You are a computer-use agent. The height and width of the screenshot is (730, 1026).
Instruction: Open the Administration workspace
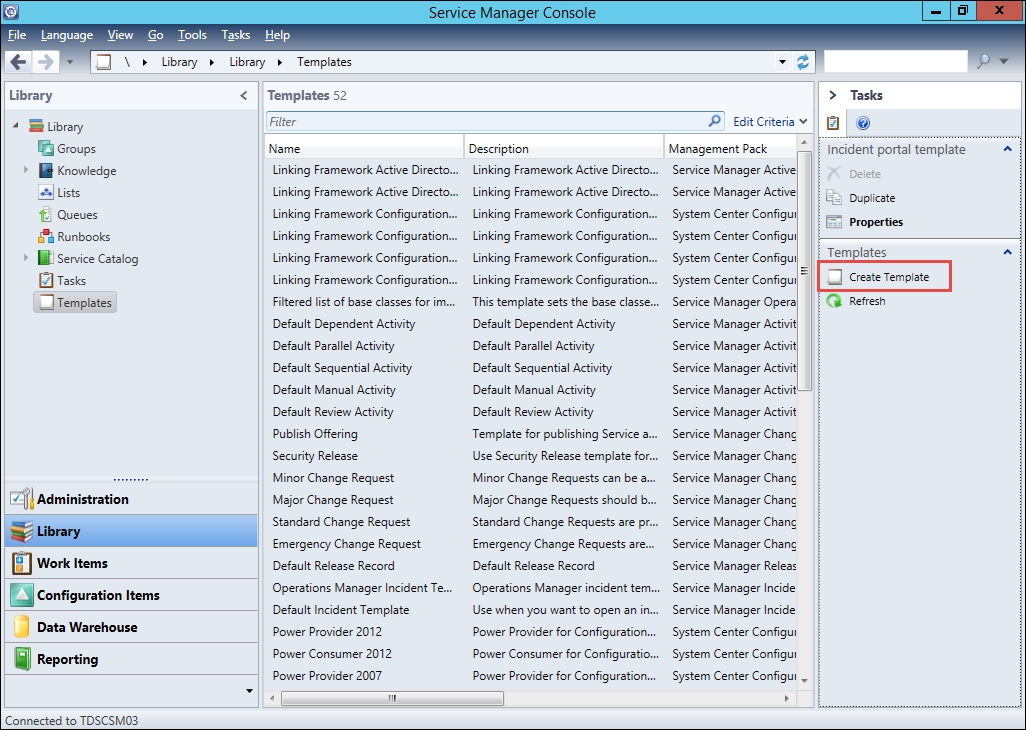[x=131, y=499]
